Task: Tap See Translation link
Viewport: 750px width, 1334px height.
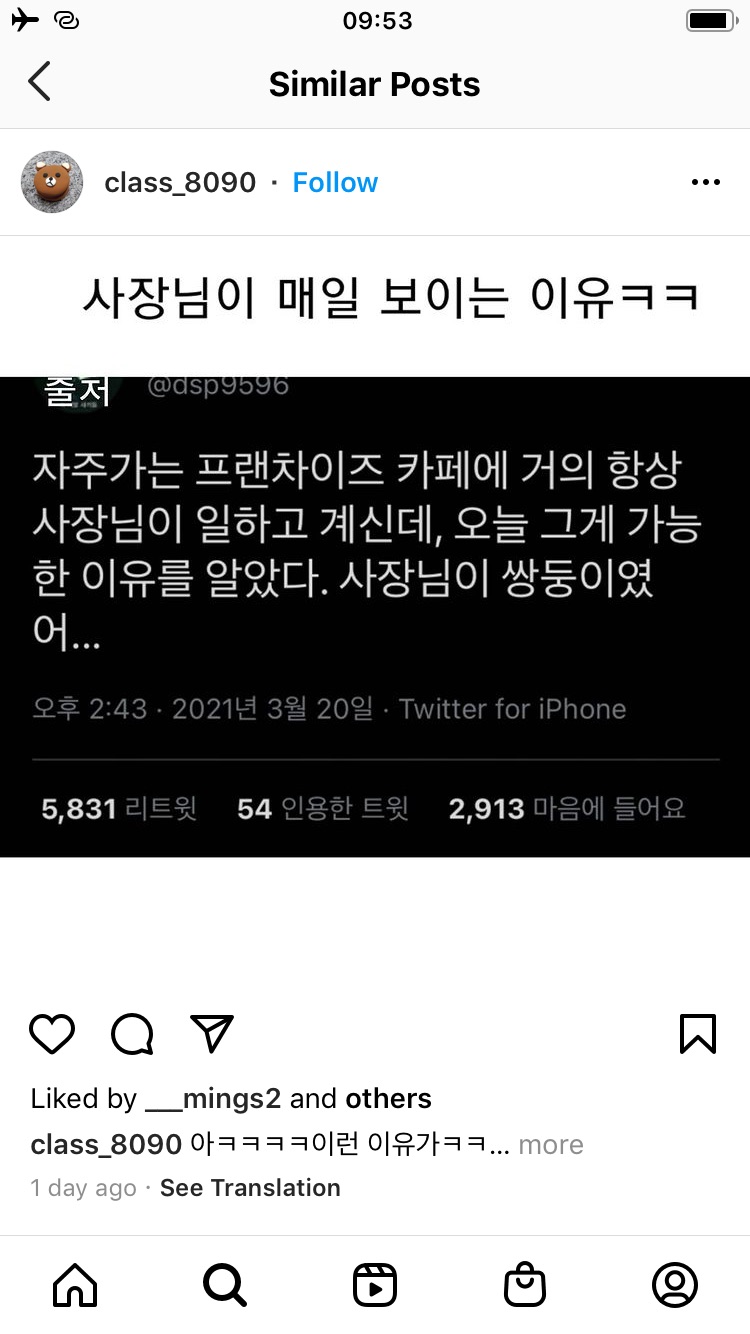Action: pos(250,1188)
